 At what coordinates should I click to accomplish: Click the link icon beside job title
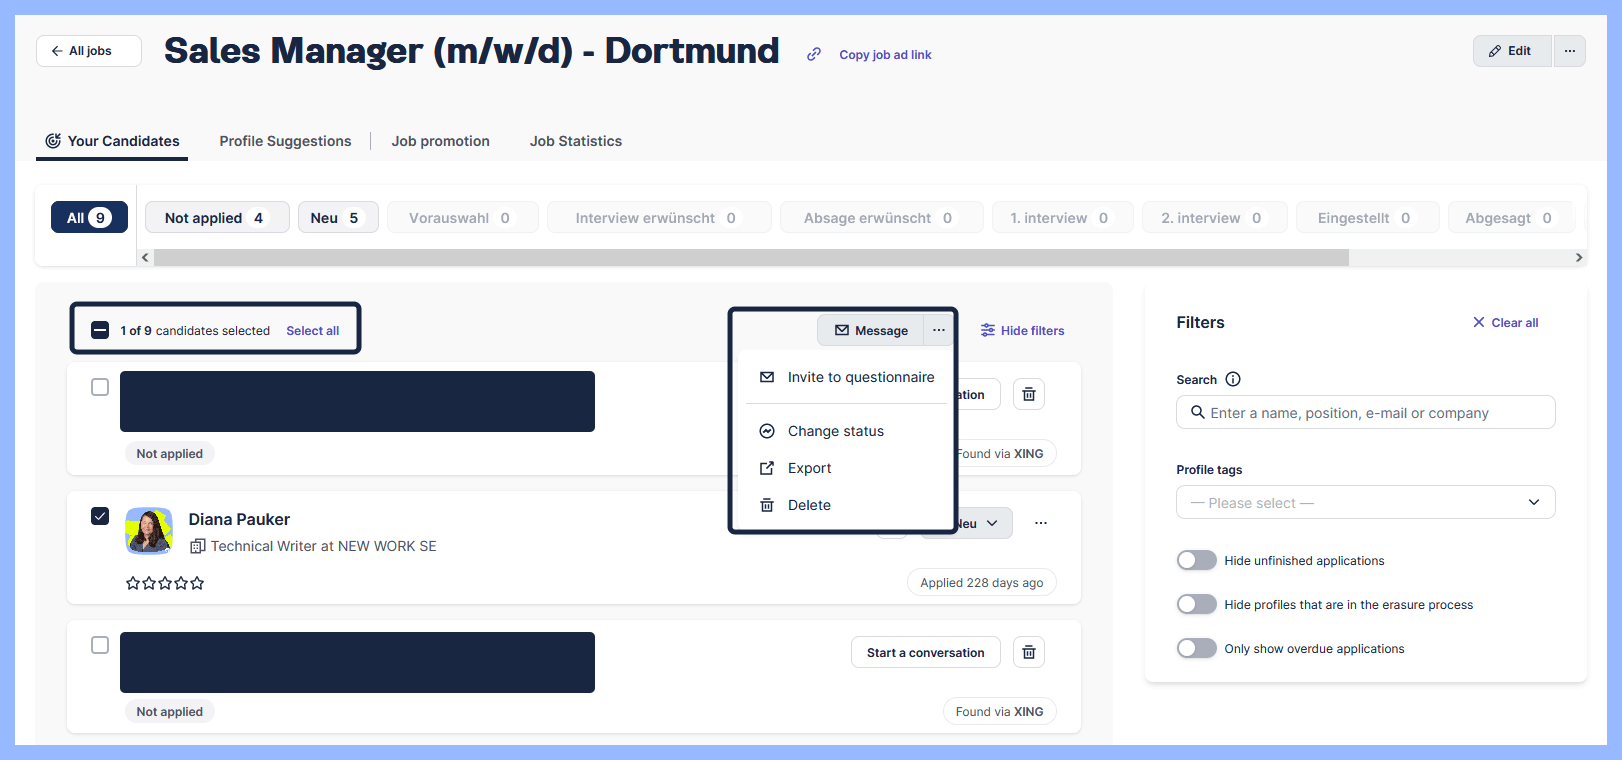(x=814, y=54)
